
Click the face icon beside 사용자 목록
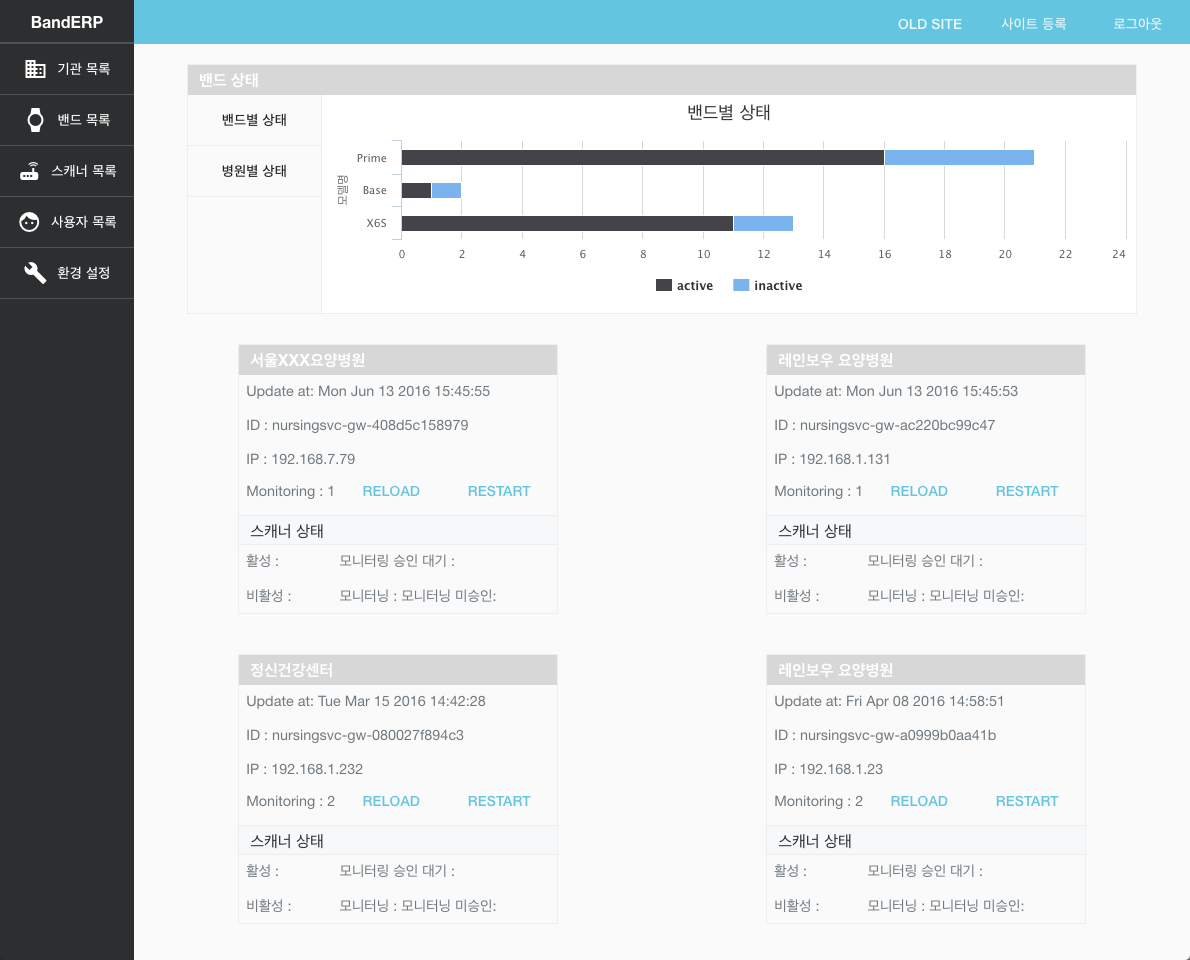pyautogui.click(x=30, y=222)
